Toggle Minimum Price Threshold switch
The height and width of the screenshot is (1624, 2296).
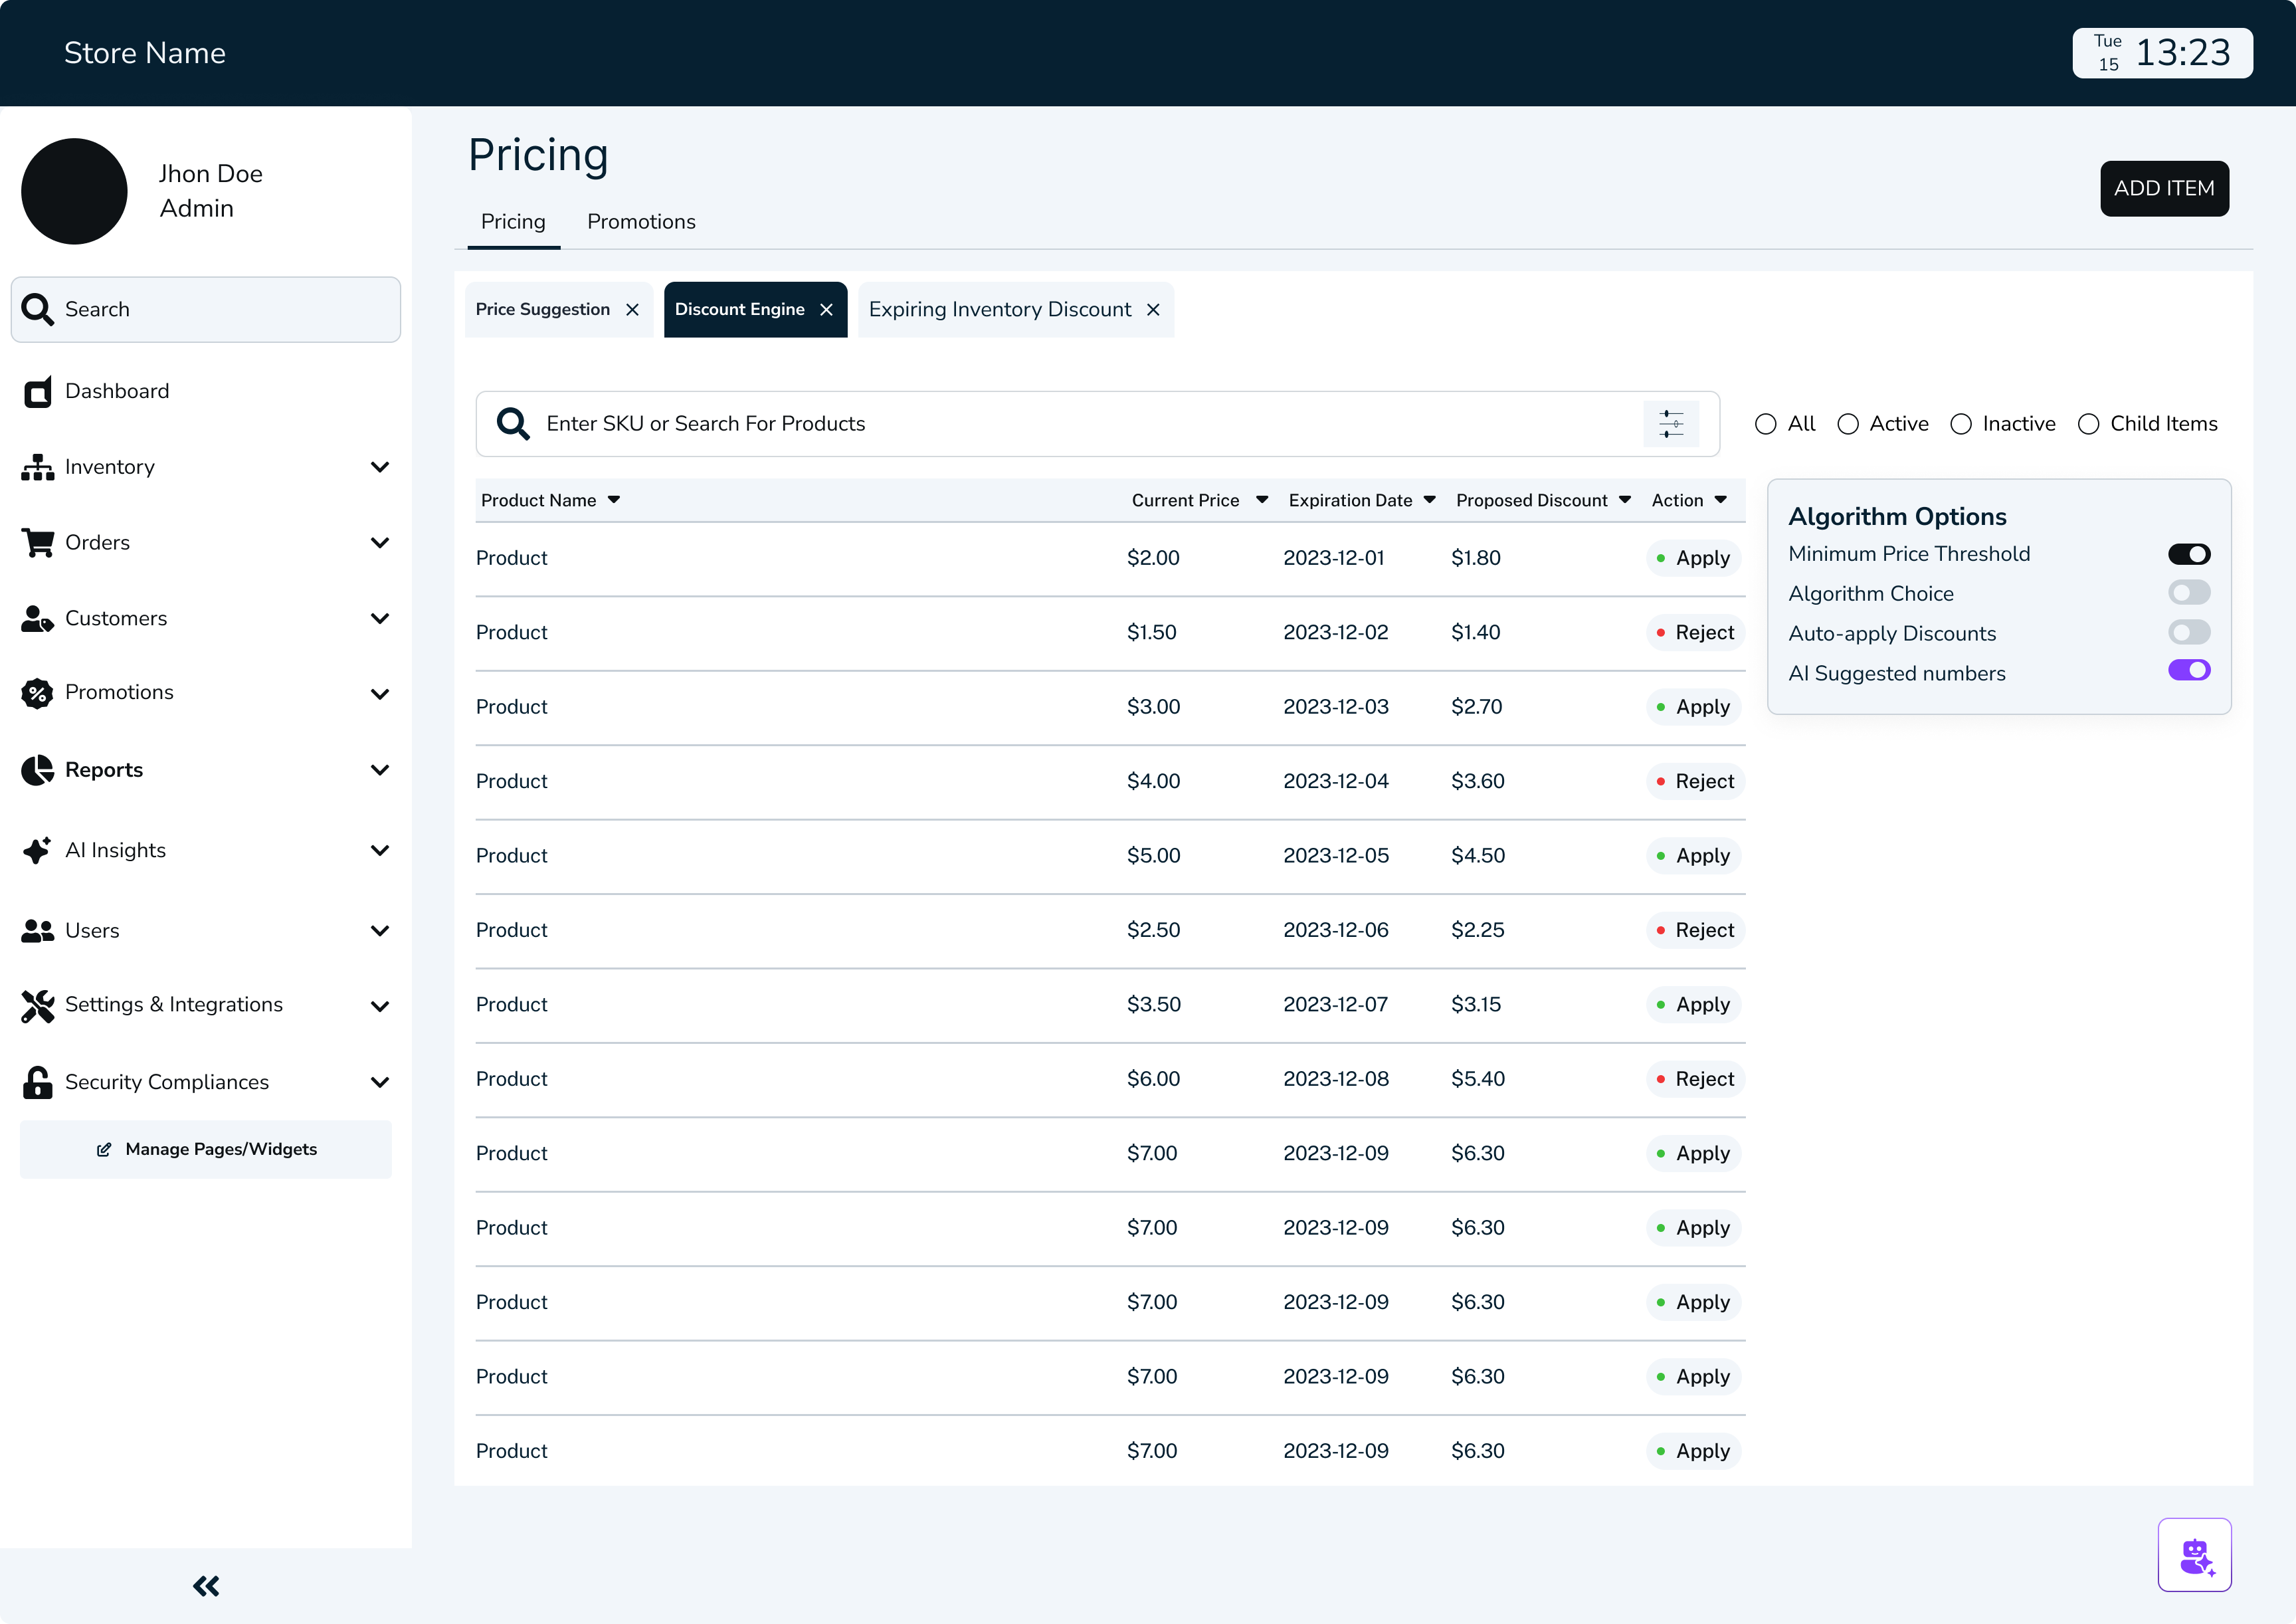[x=2188, y=554]
